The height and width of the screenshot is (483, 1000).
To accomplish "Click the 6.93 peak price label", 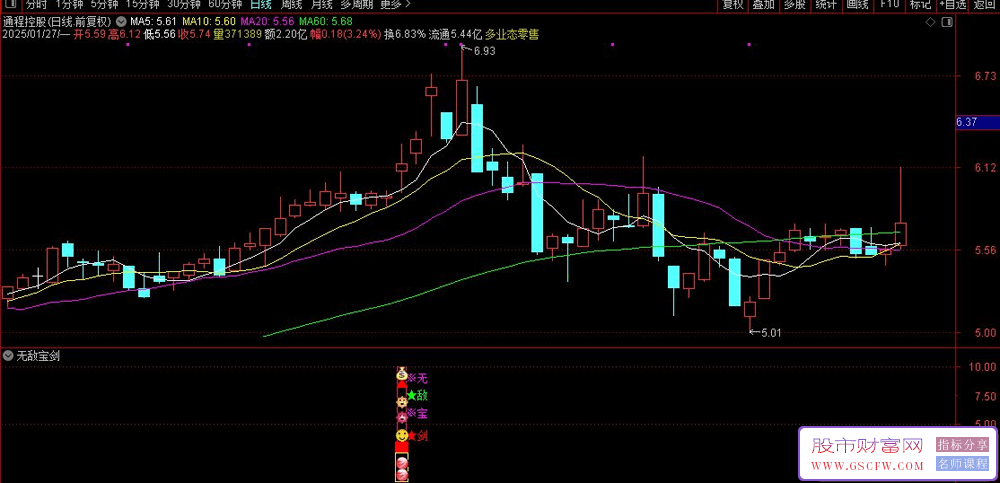I will [x=485, y=52].
